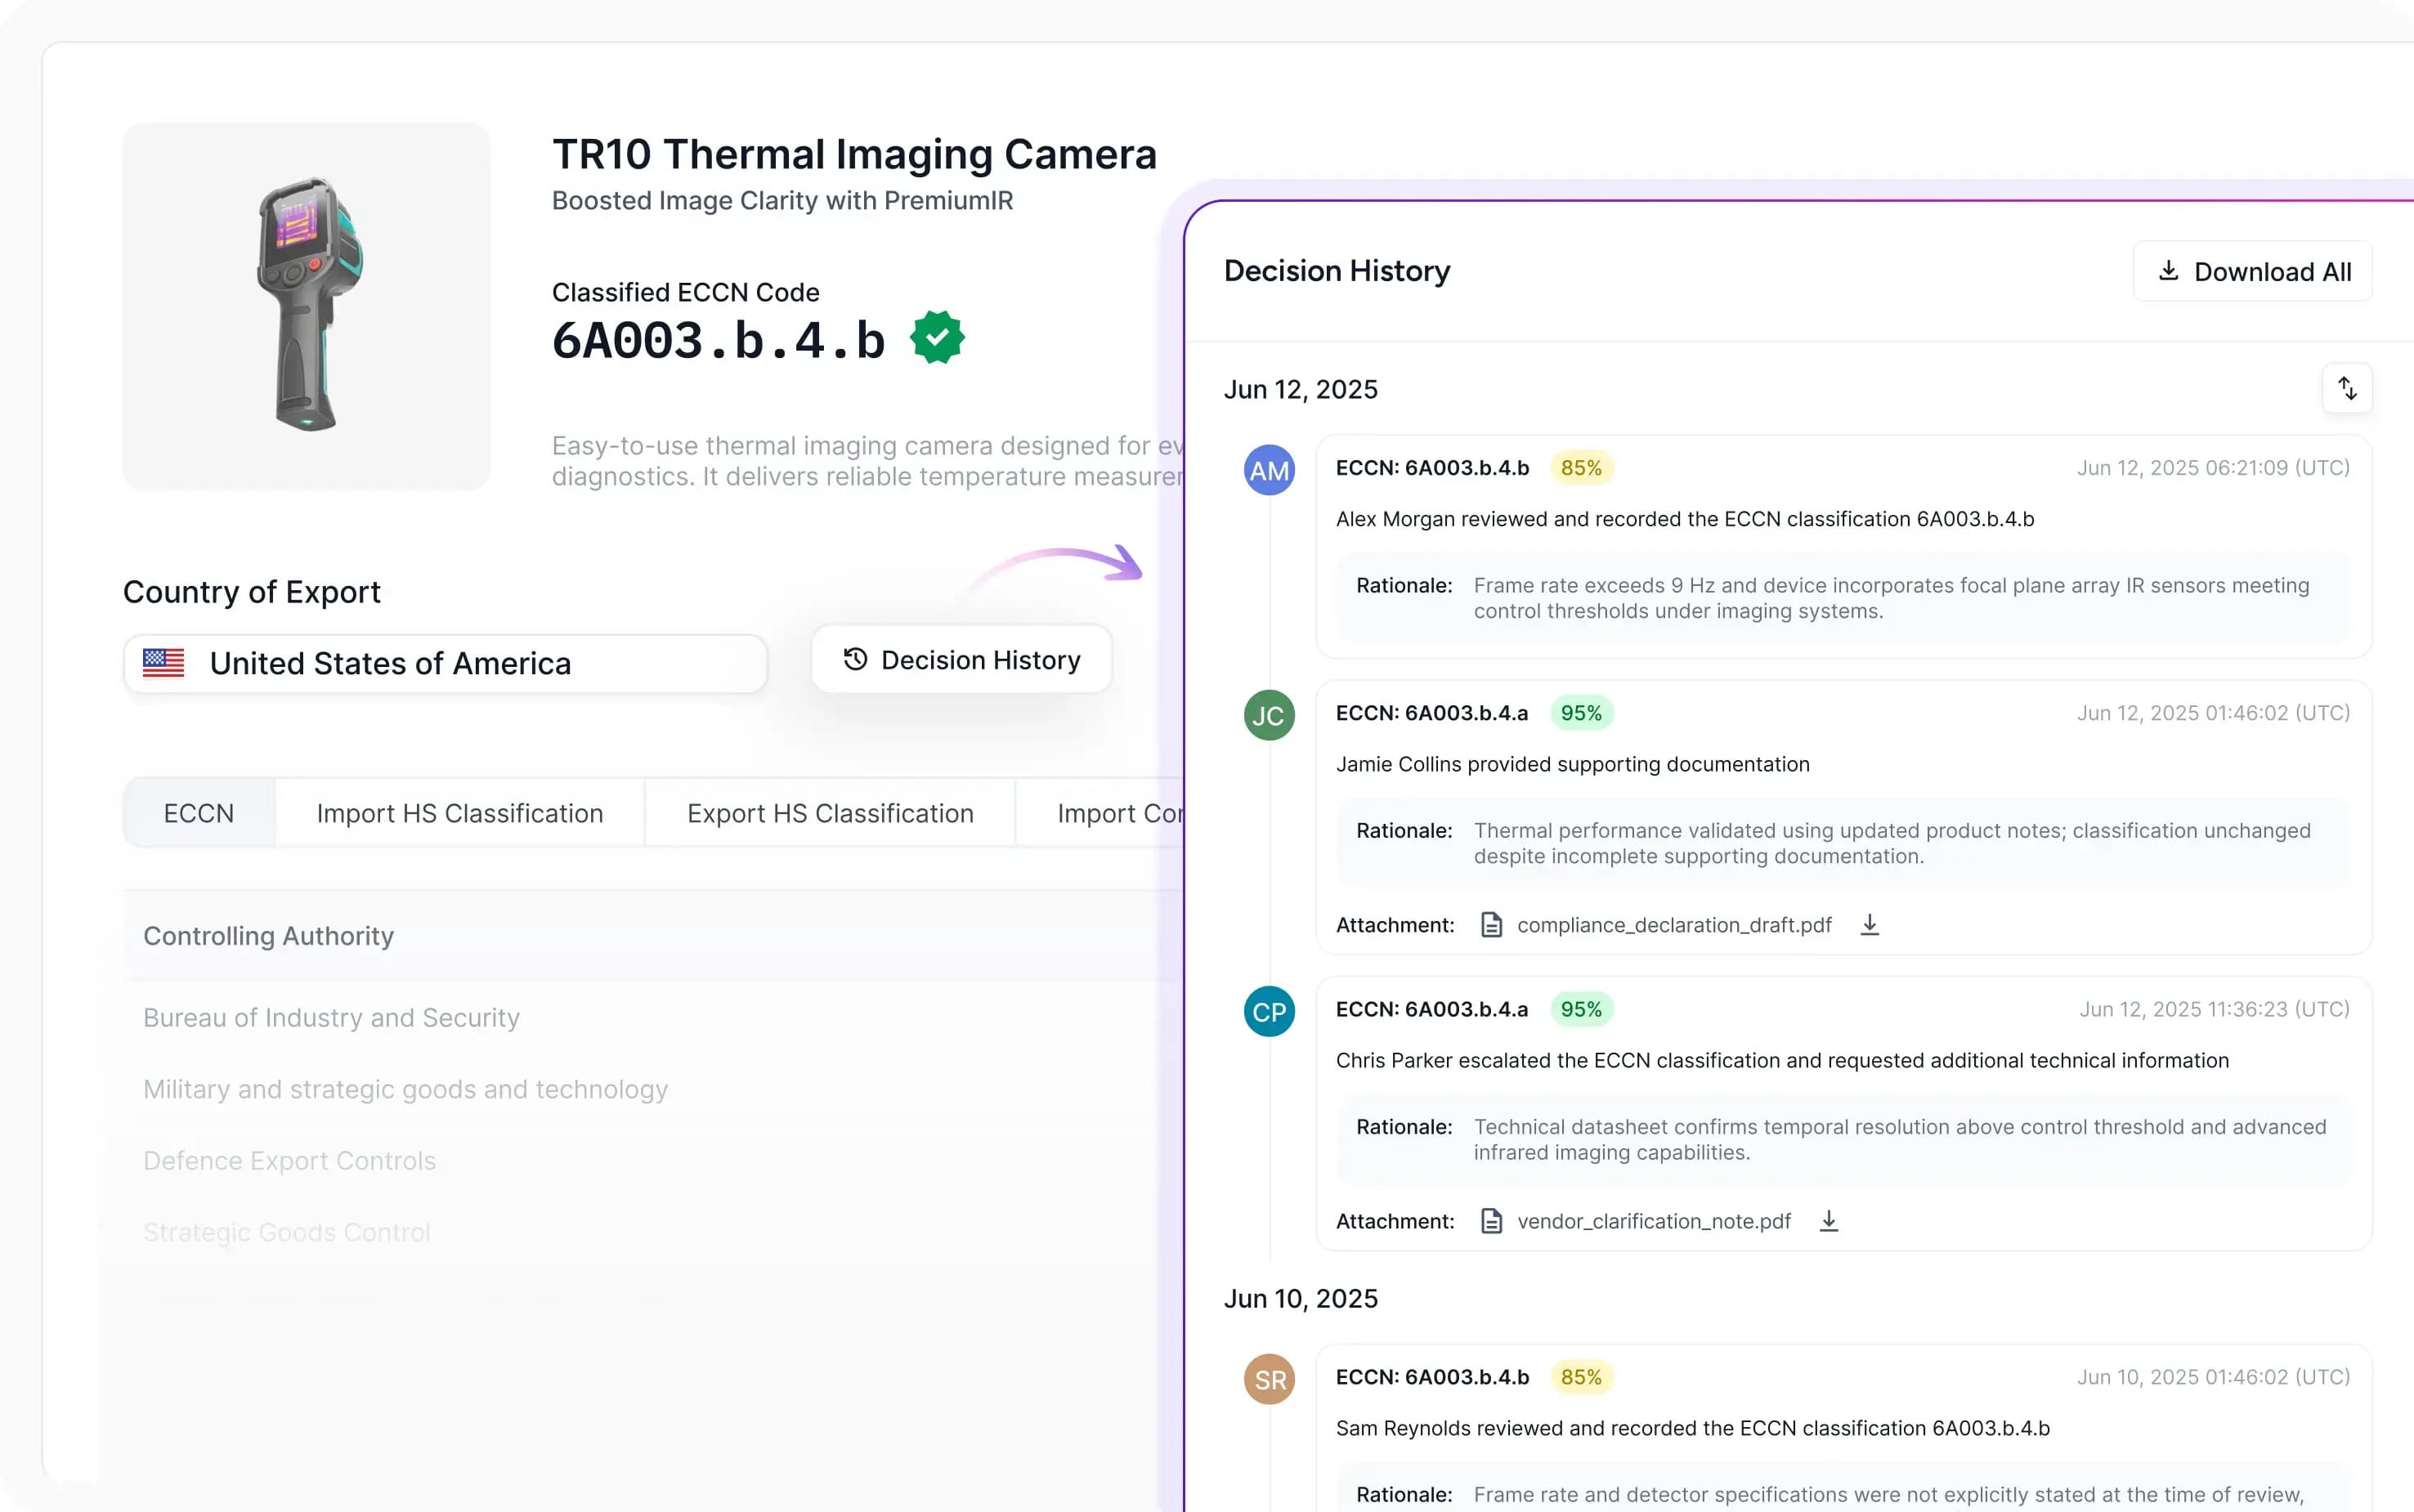Image resolution: width=2414 pixels, height=1512 pixels.
Task: Click the CP avatar for Chris Parker
Action: [x=1269, y=1011]
